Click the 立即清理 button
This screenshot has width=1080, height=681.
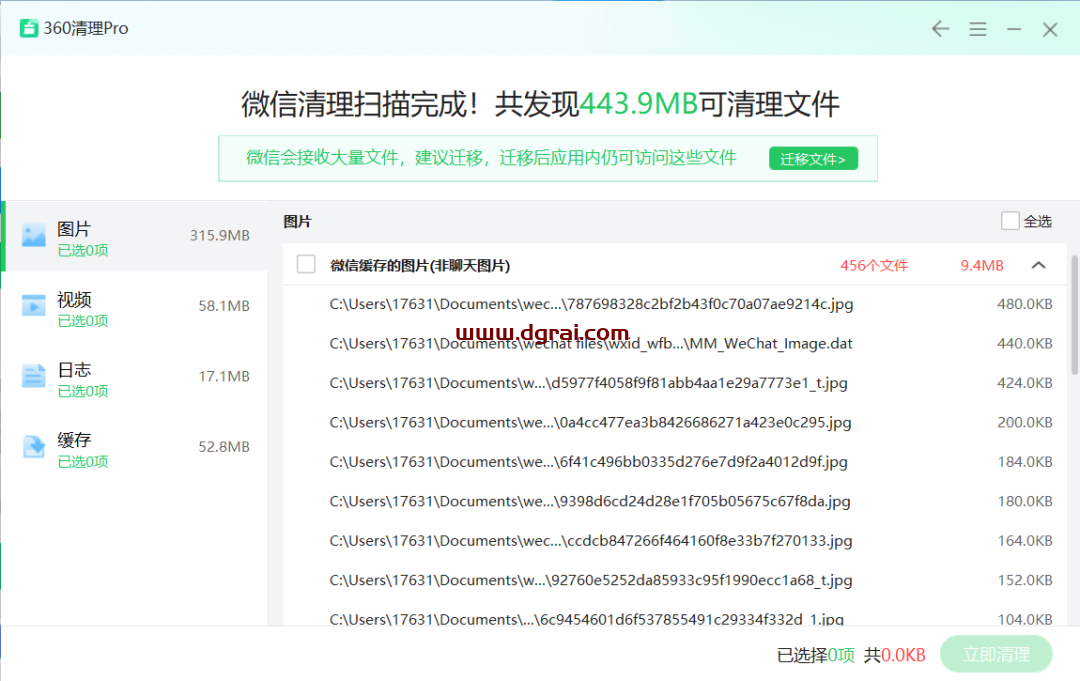pyautogui.click(x=996, y=654)
